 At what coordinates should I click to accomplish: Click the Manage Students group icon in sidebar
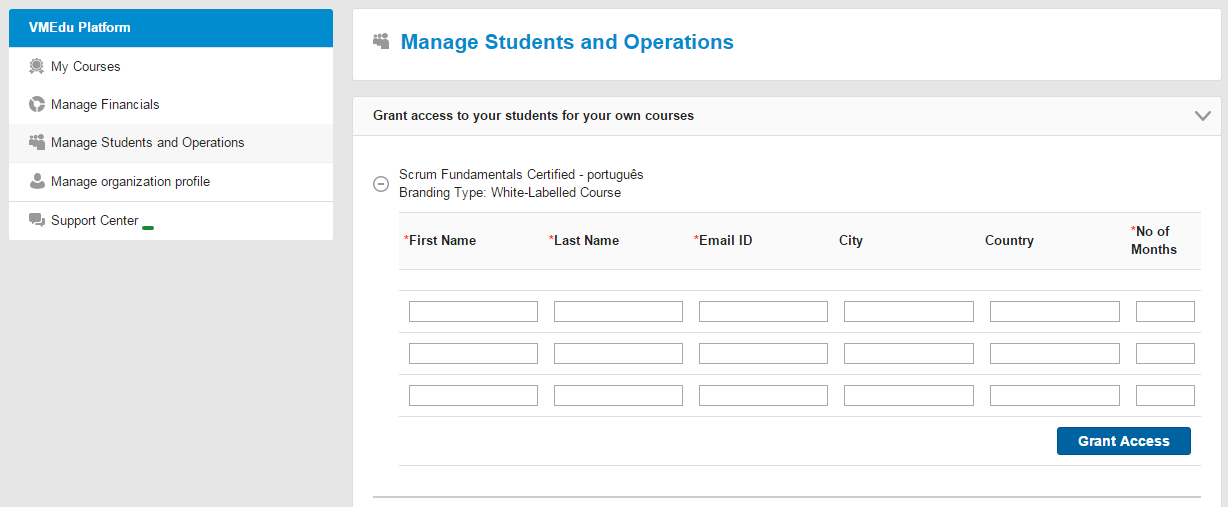37,143
